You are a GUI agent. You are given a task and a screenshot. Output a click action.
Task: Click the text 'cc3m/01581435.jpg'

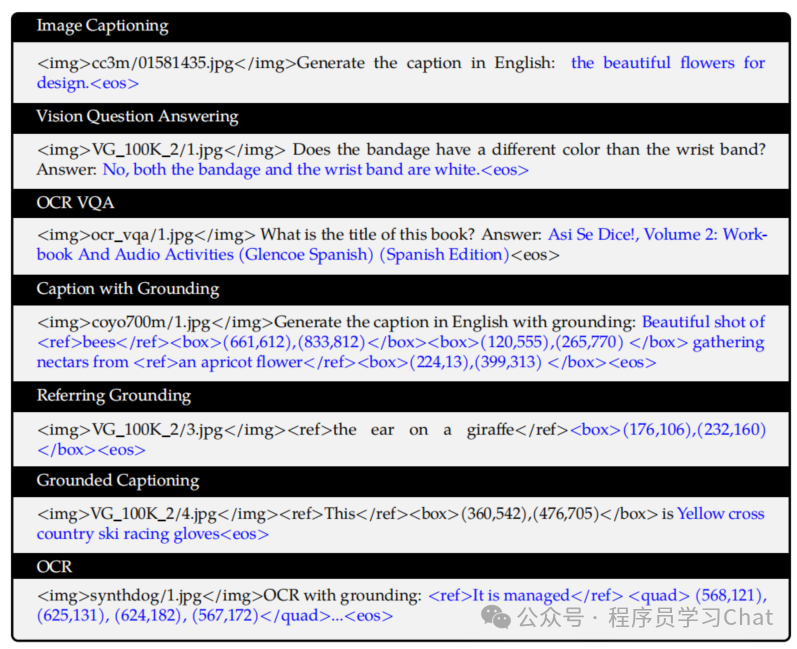pyautogui.click(x=163, y=64)
